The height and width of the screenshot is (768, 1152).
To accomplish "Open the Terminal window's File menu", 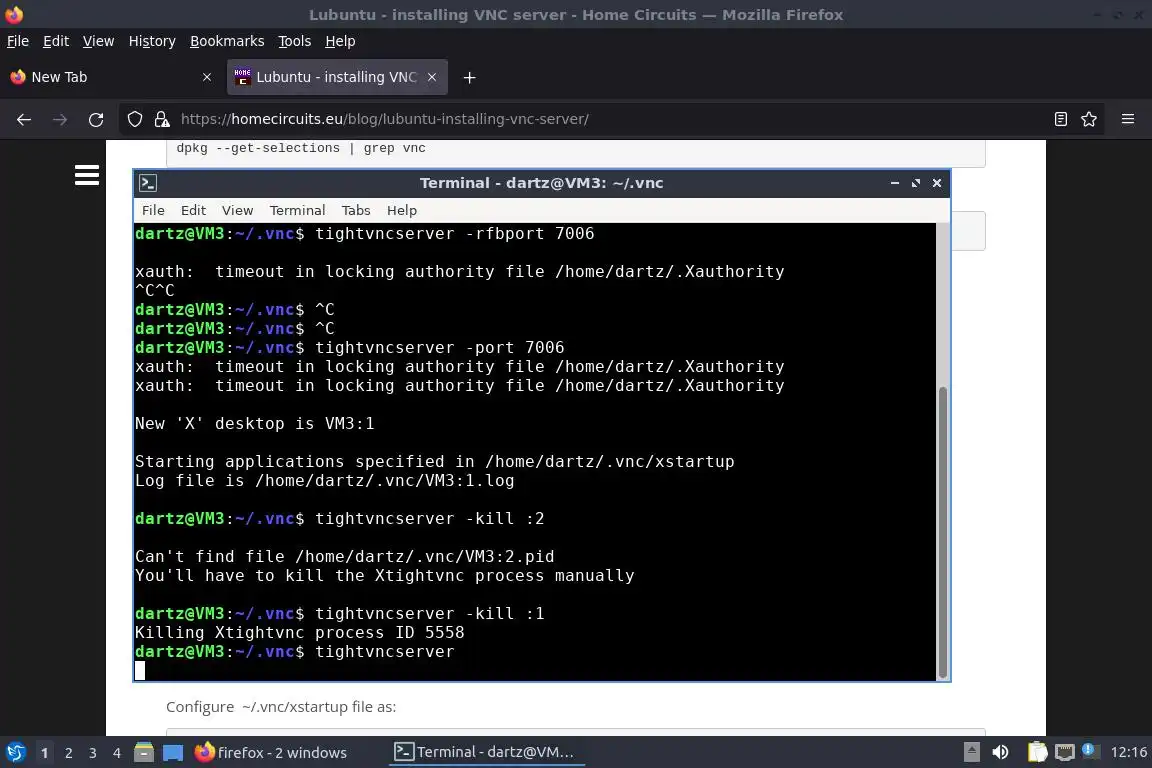I will click(x=153, y=210).
